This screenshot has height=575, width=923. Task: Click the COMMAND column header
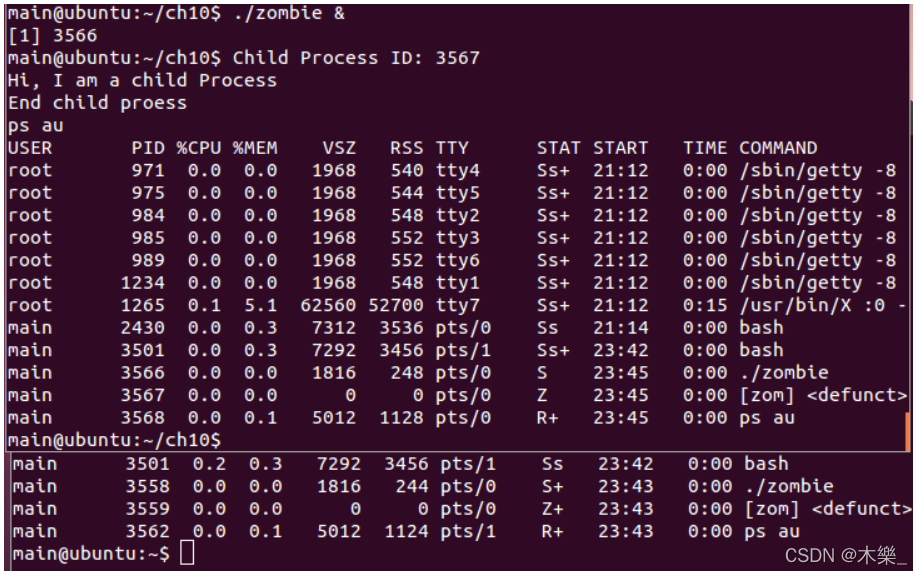point(778,148)
